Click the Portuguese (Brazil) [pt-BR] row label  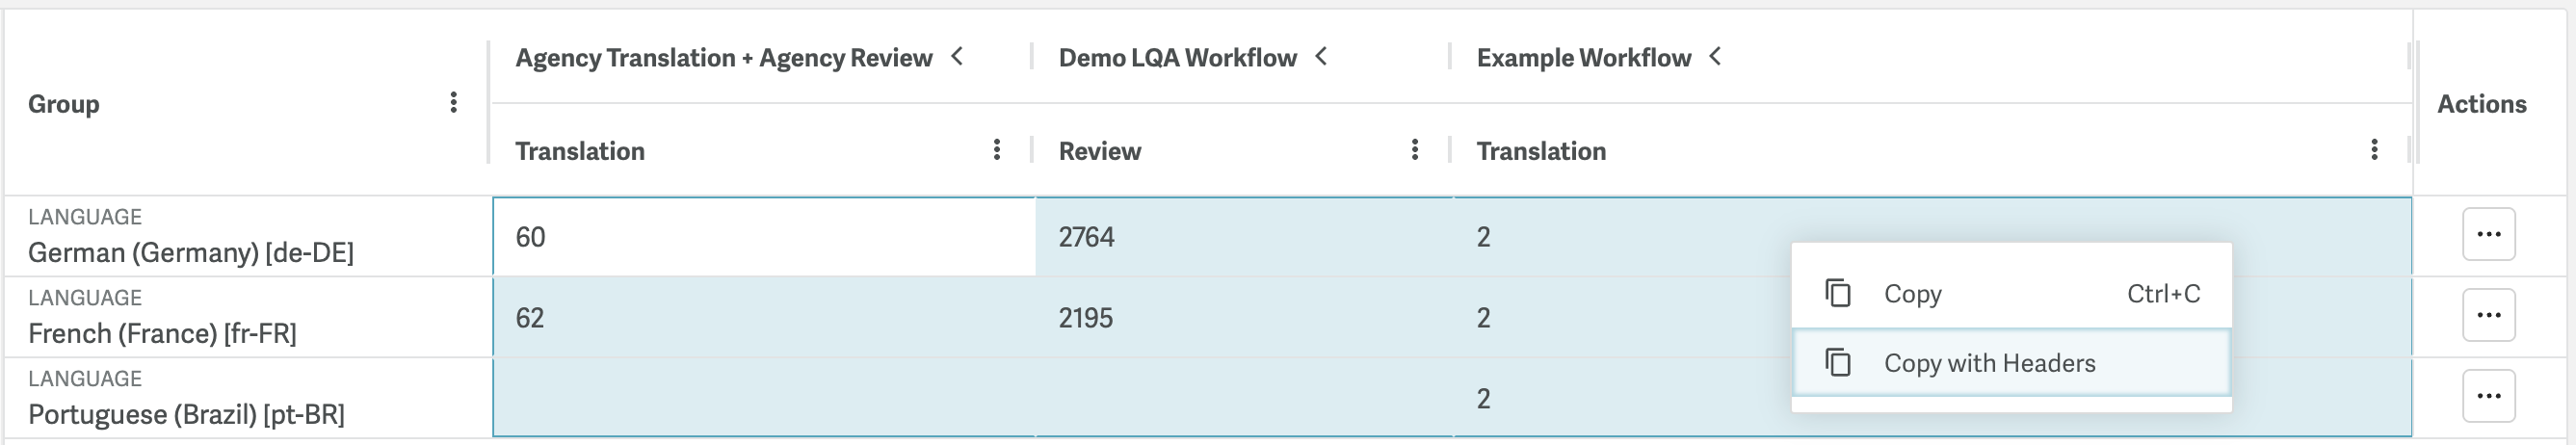point(186,414)
